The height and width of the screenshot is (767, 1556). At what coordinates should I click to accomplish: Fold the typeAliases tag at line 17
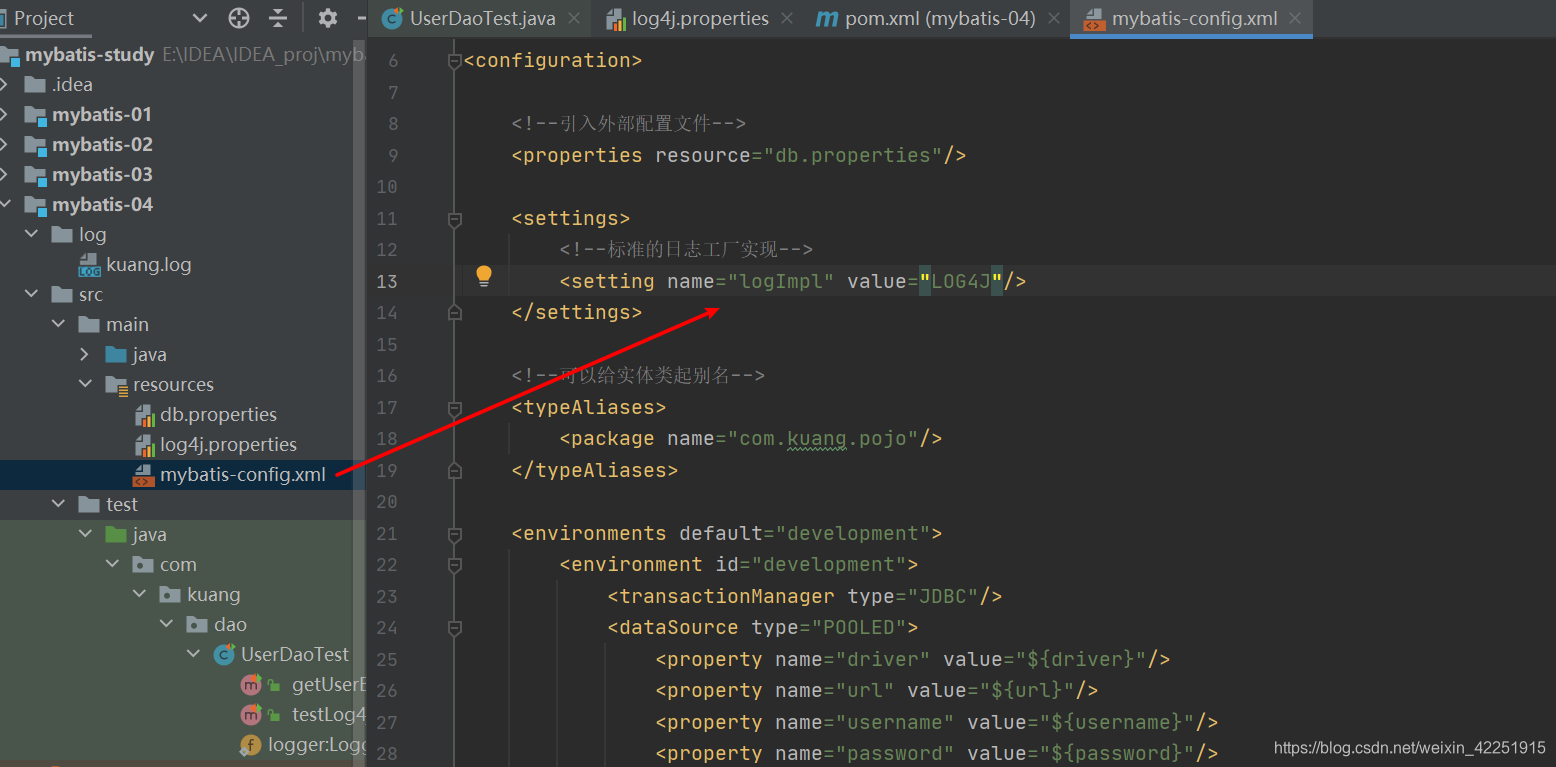pyautogui.click(x=455, y=408)
